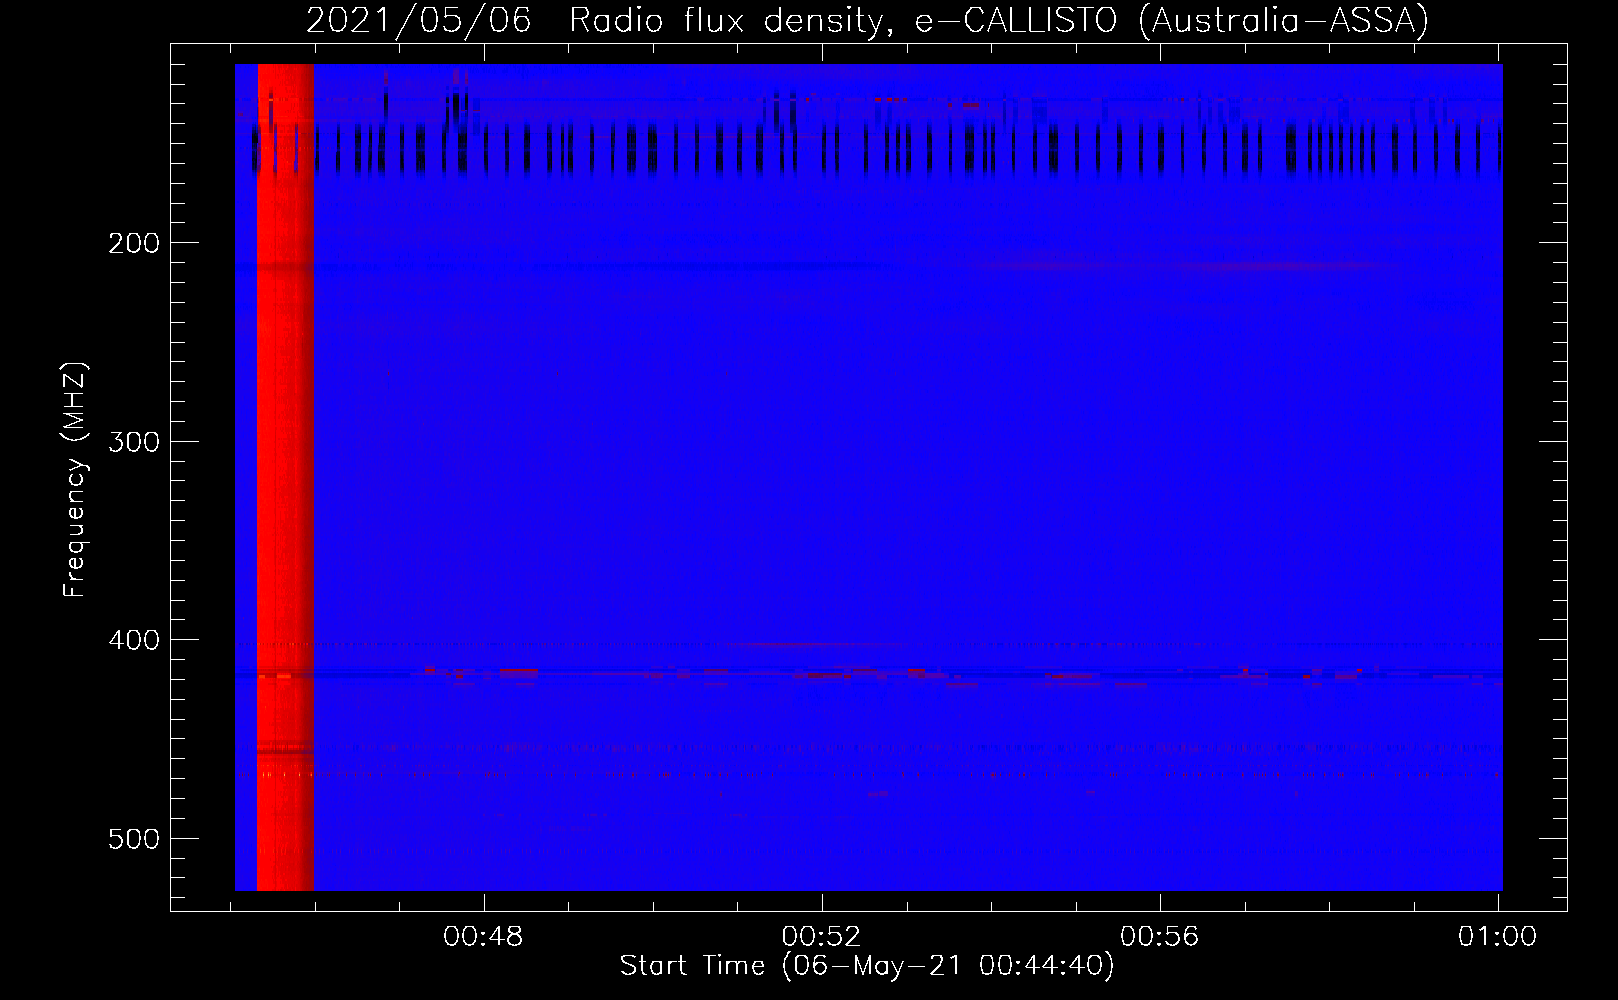This screenshot has height=1000, width=1618.
Task: Select the "Frequency (MHZ)" y-axis label
Action: pyautogui.click(x=75, y=480)
